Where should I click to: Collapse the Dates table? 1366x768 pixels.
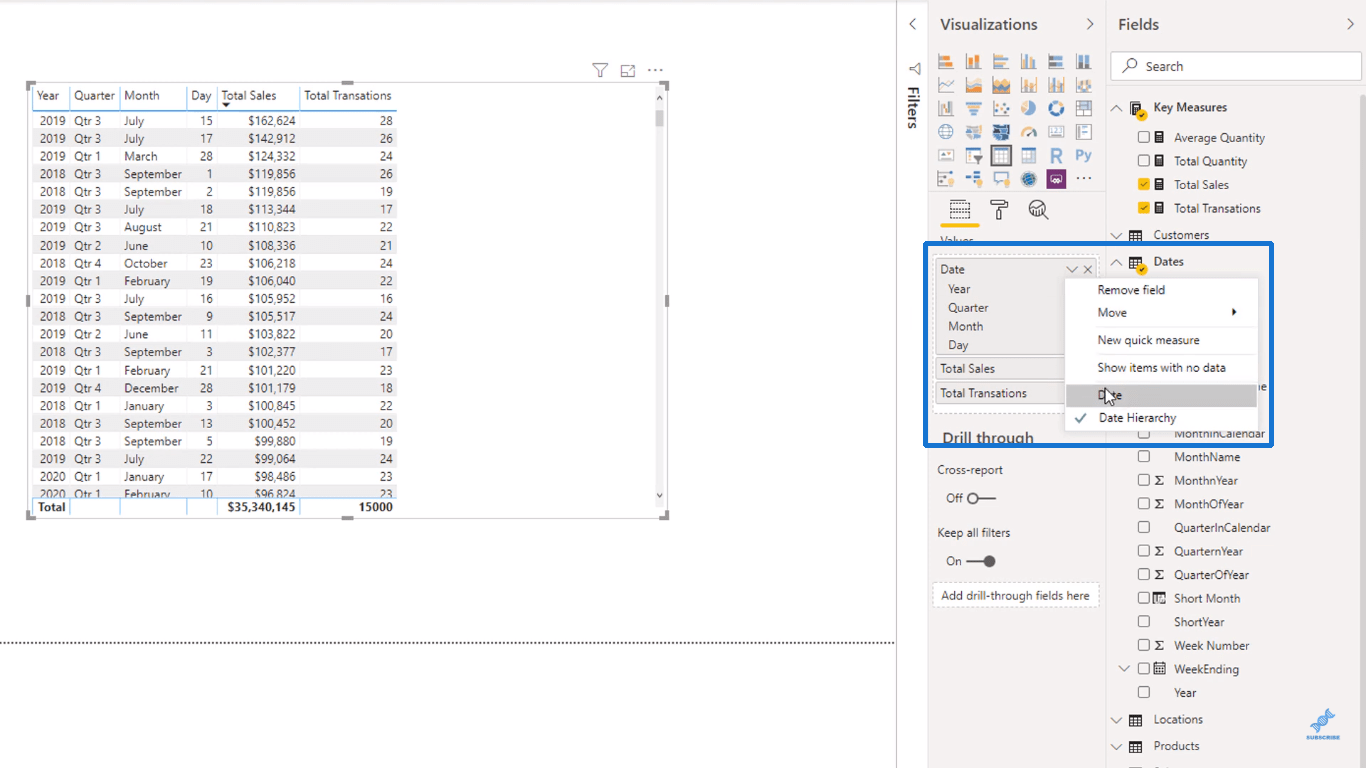(1117, 262)
